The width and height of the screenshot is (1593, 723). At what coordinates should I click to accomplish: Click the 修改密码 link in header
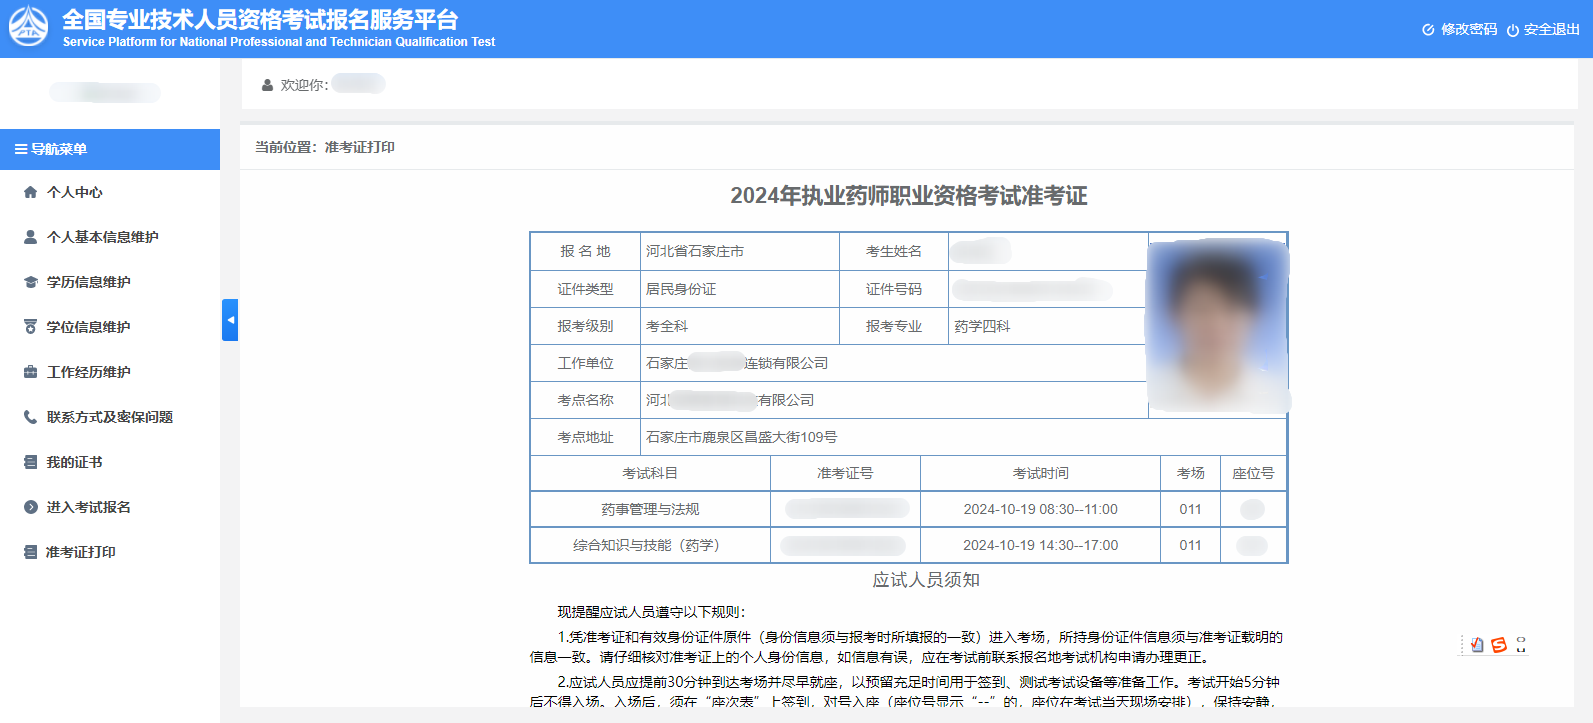click(1460, 29)
